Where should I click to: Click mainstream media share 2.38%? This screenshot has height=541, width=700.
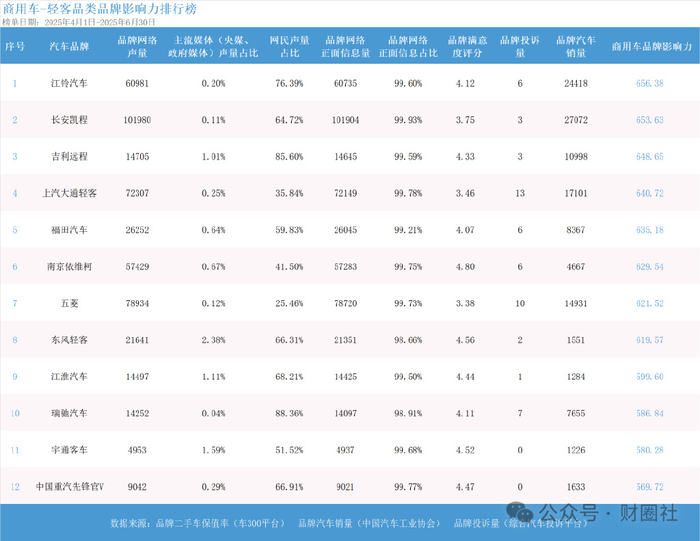pyautogui.click(x=213, y=340)
